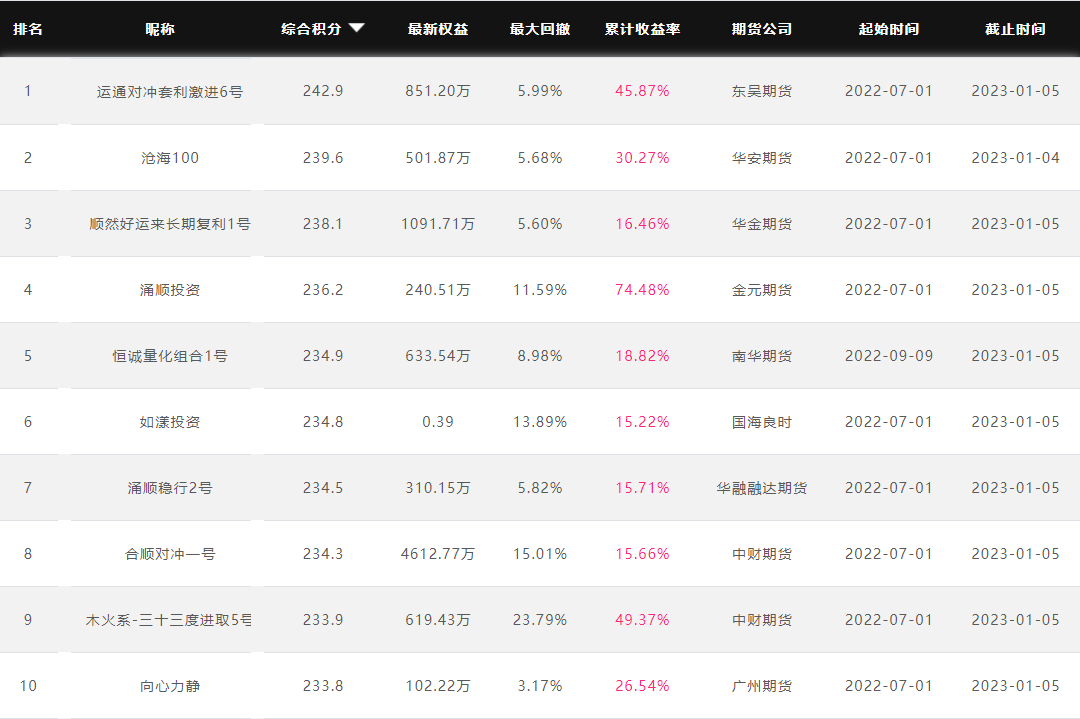Sort by 综合积分 column header
This screenshot has height=719, width=1080.
[311, 29]
